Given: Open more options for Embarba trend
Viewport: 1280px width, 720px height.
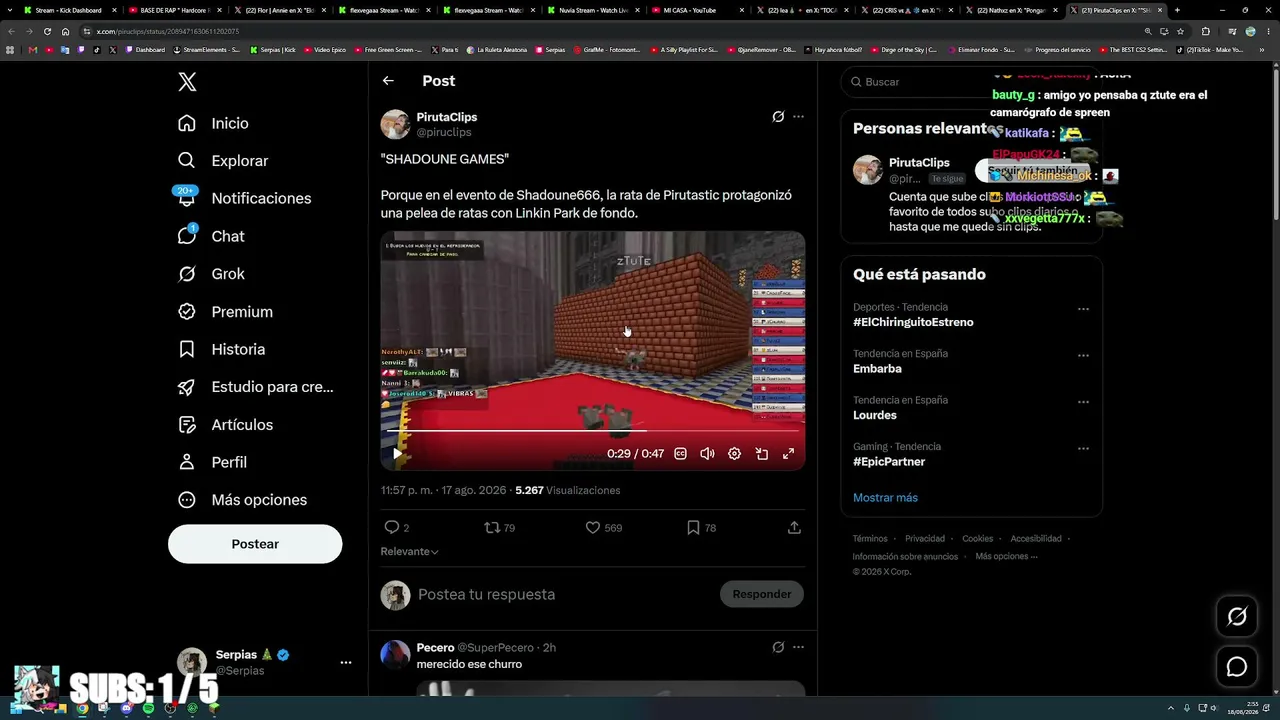Looking at the screenshot, I should click(x=1083, y=356).
